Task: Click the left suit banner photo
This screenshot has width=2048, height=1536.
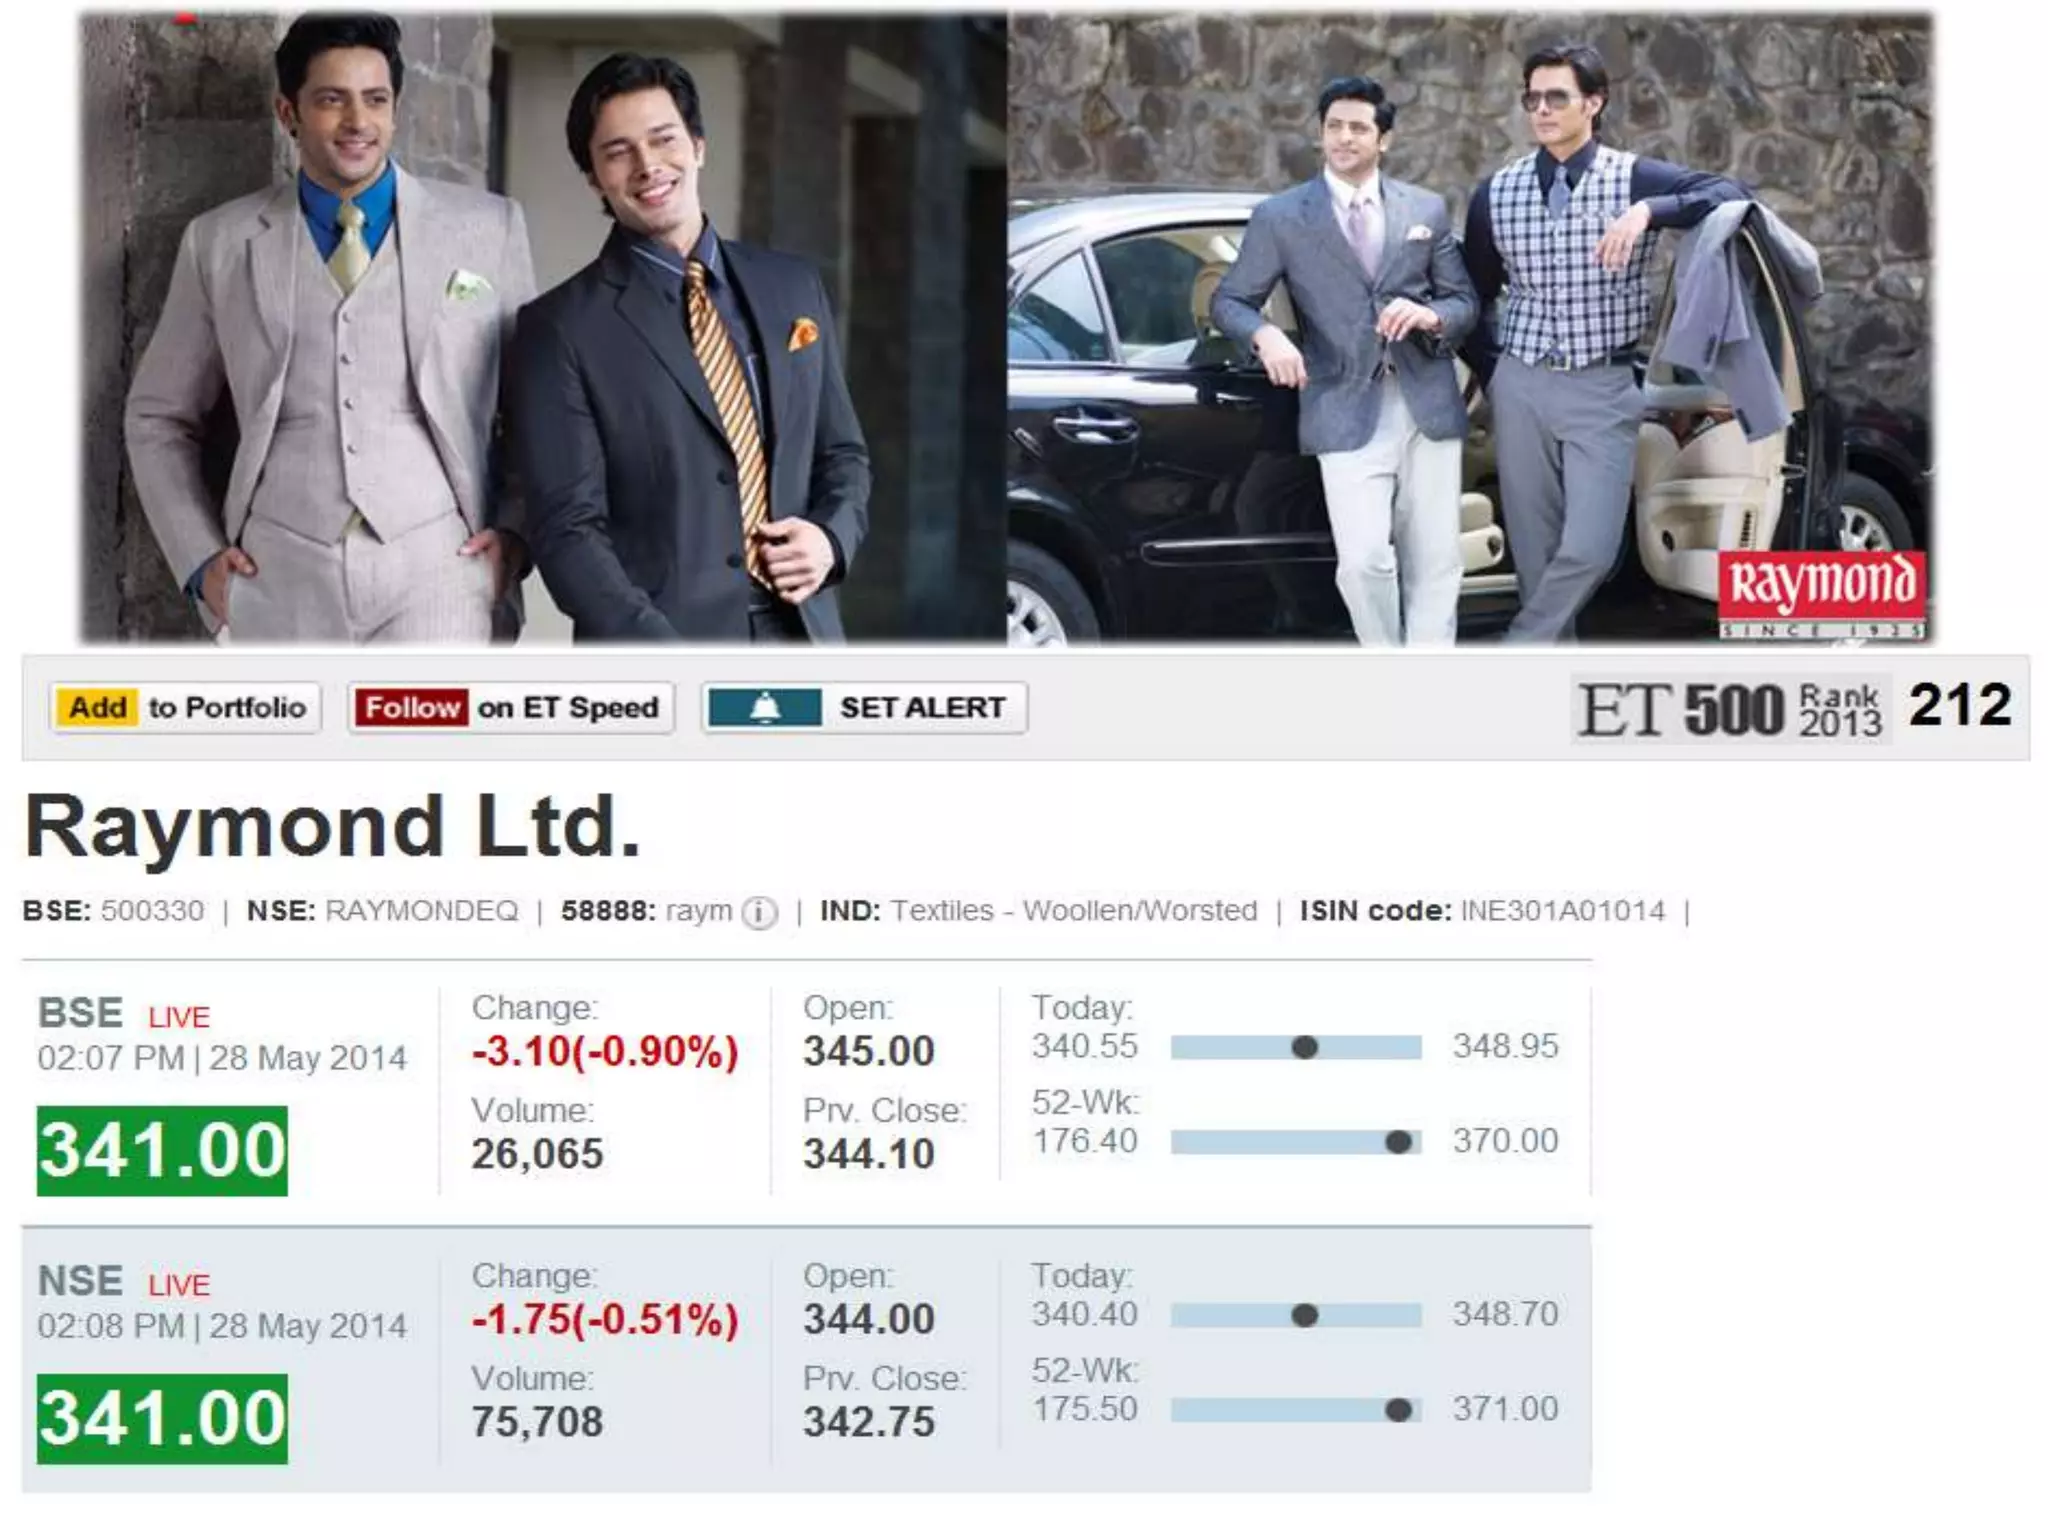Action: 543,327
